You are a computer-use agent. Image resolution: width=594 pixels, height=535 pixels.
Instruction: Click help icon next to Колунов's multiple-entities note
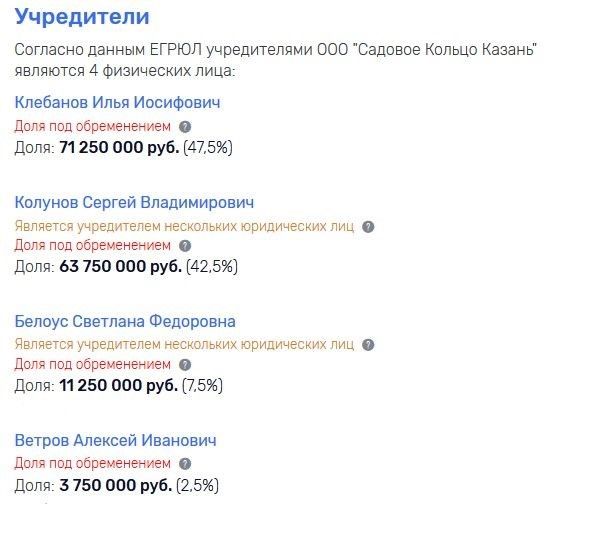[x=368, y=227]
